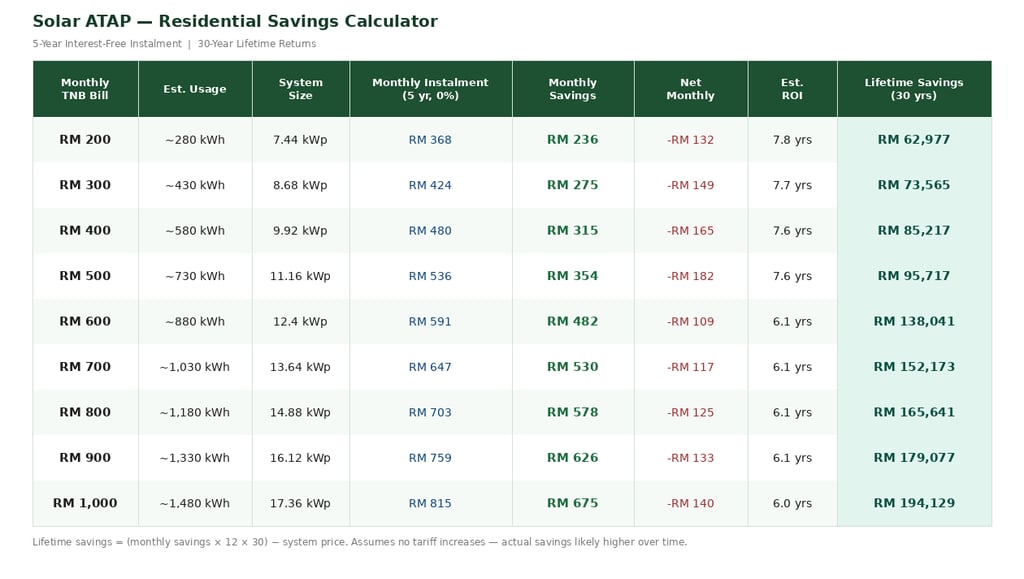Image resolution: width=1024 pixels, height=579 pixels.
Task: Click the RM 200 bill row cell
Action: 85,140
